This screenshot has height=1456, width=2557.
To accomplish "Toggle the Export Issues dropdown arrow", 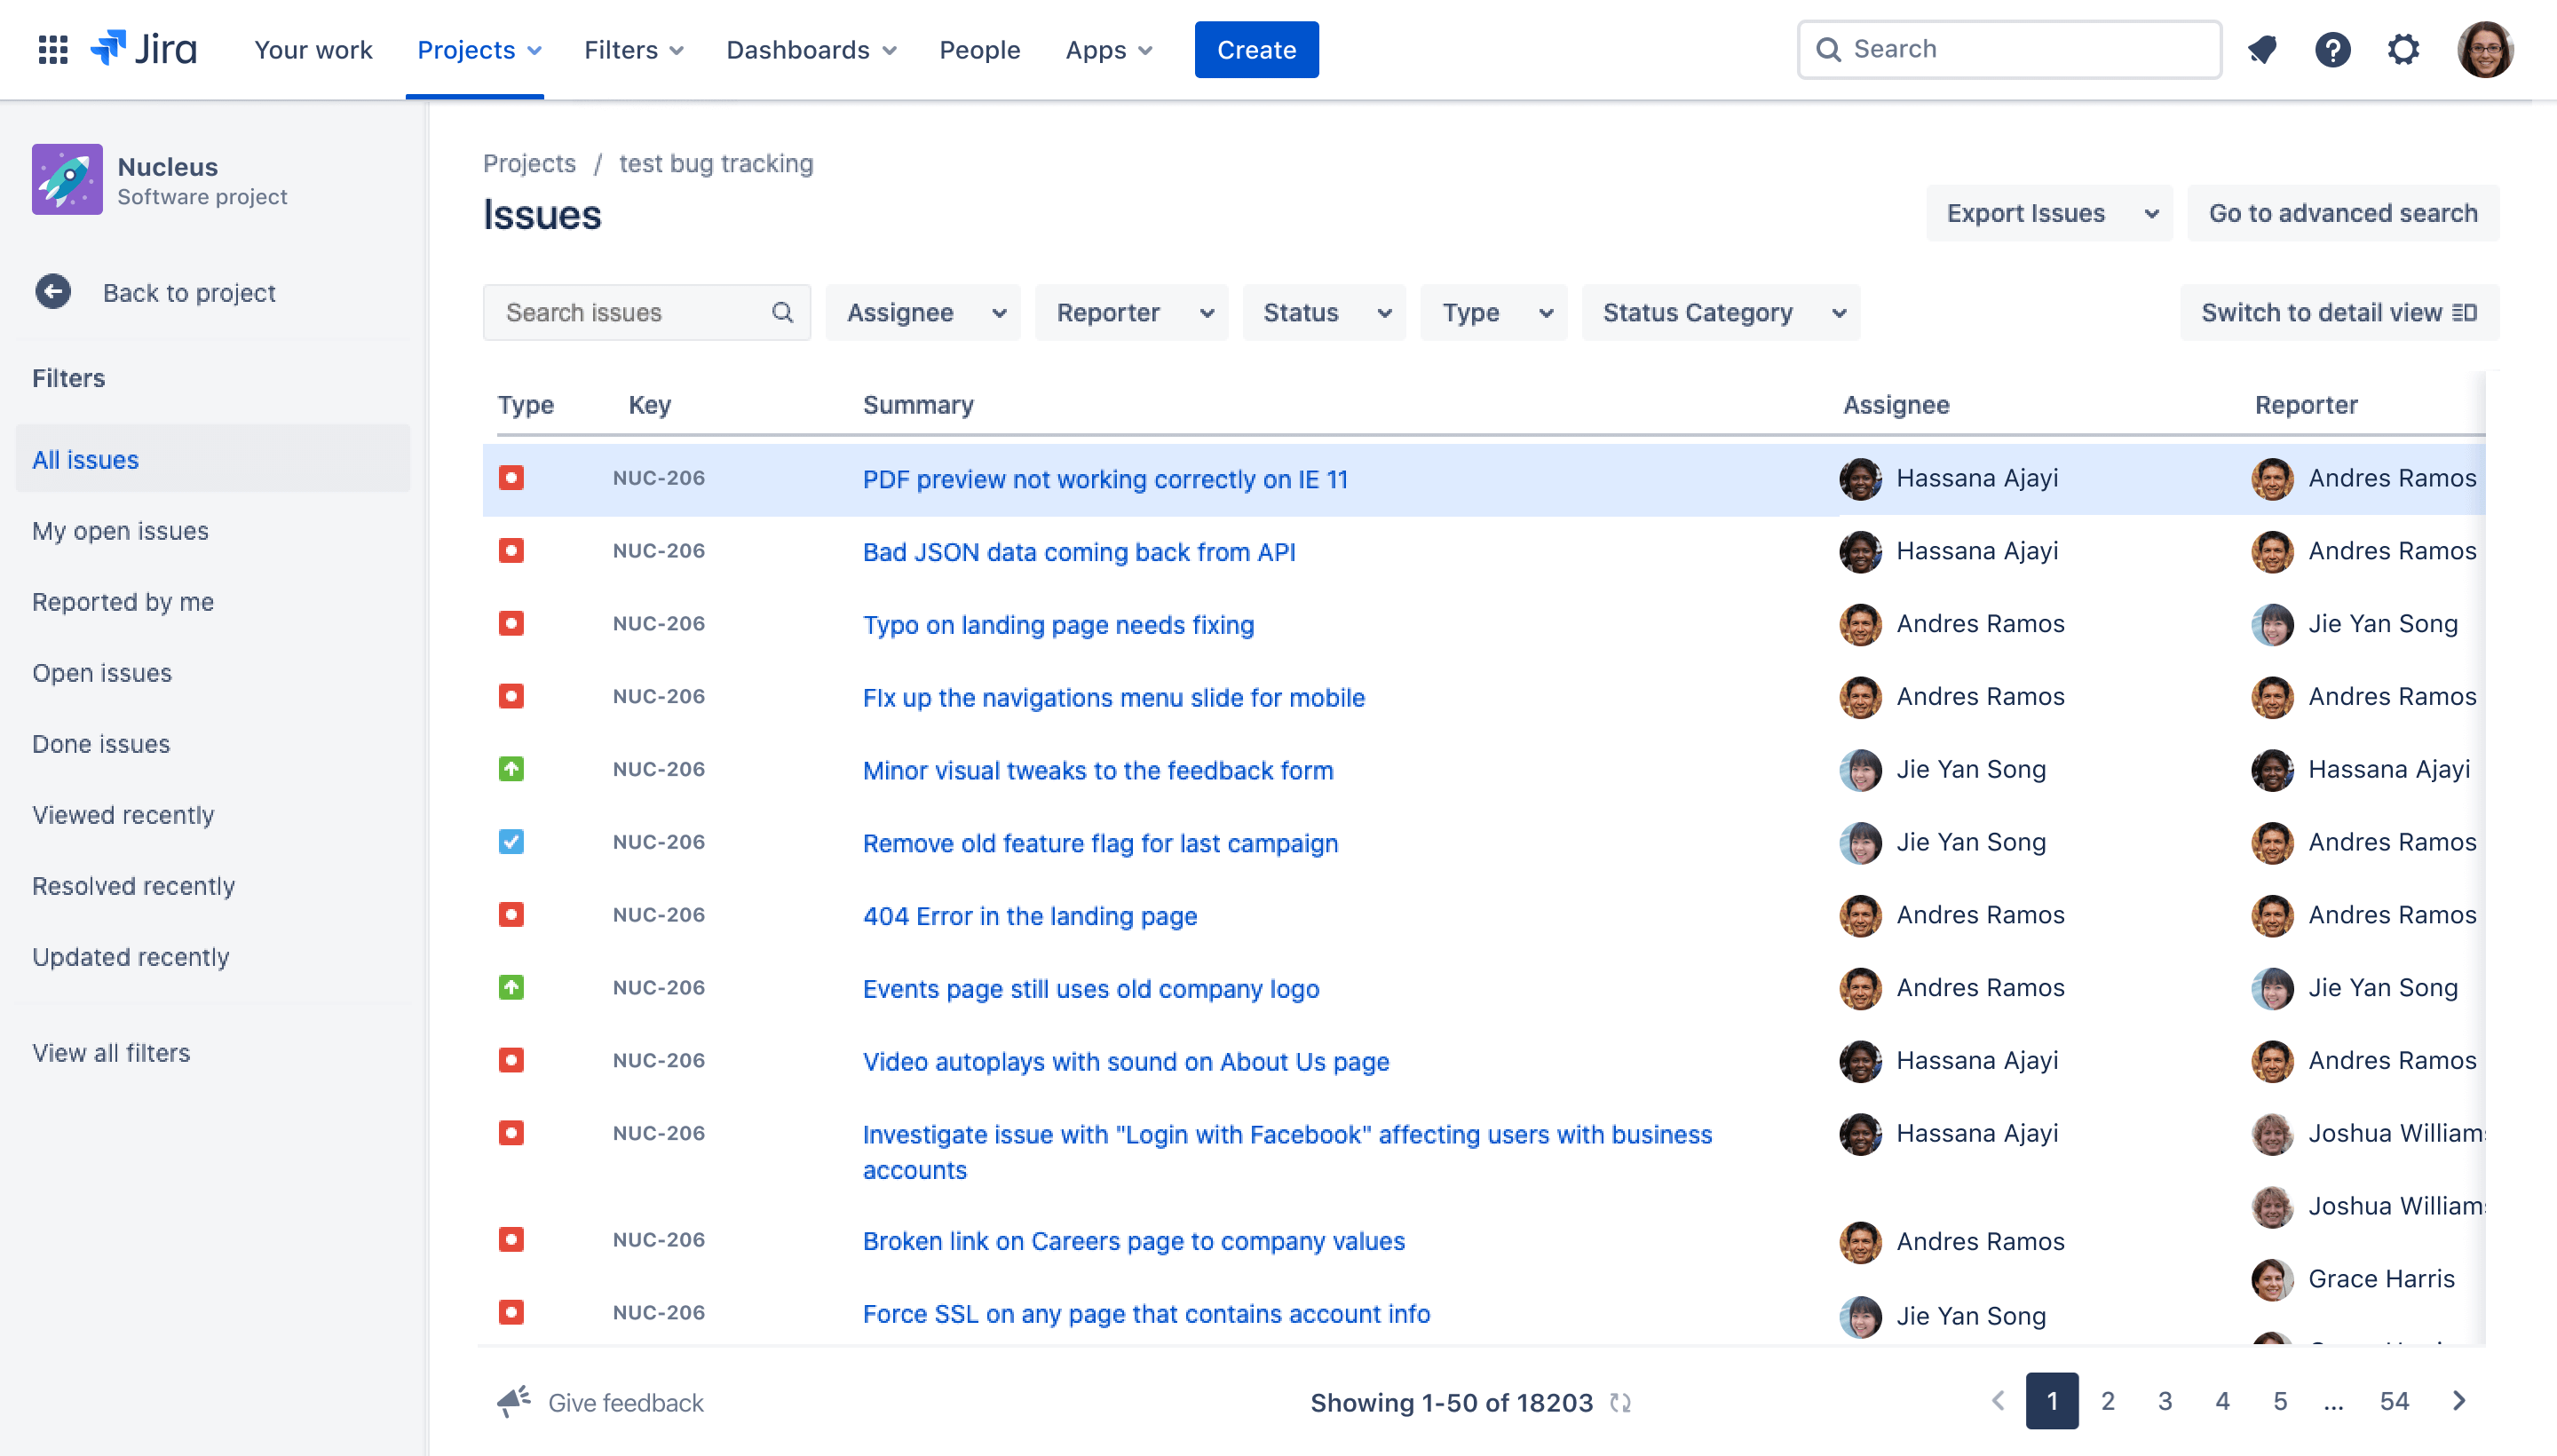I will (2148, 214).
